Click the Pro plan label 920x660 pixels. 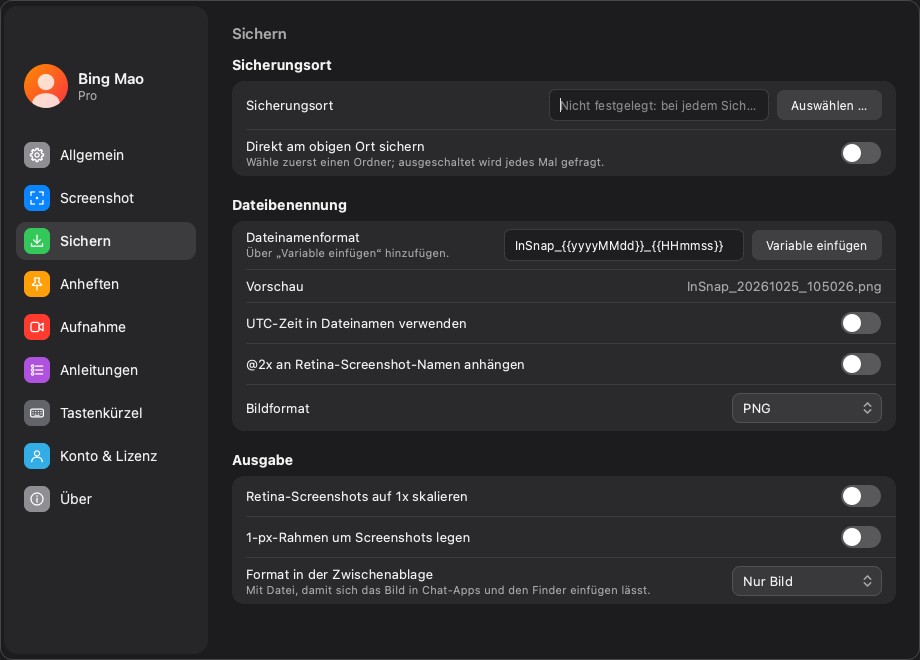[x=87, y=96]
